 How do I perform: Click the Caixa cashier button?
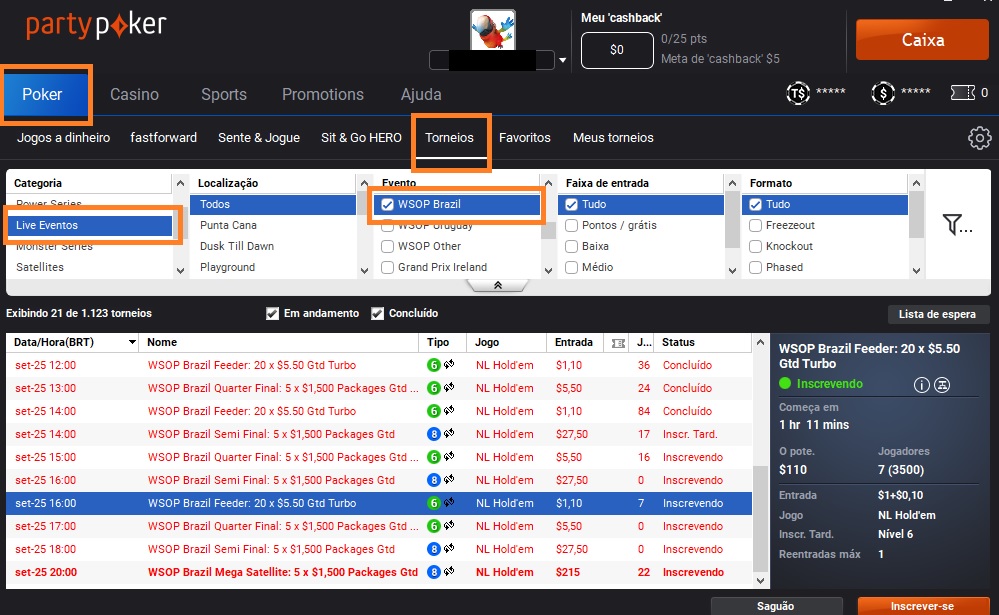[x=922, y=40]
